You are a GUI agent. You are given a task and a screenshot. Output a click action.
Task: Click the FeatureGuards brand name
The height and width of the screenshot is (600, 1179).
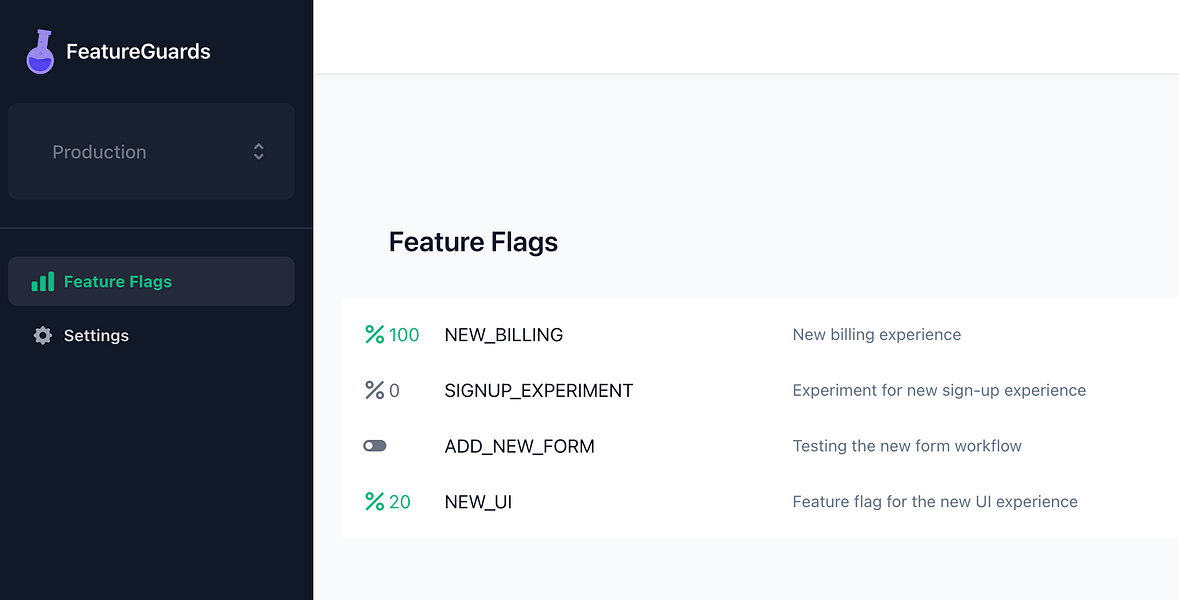pyautogui.click(x=138, y=51)
